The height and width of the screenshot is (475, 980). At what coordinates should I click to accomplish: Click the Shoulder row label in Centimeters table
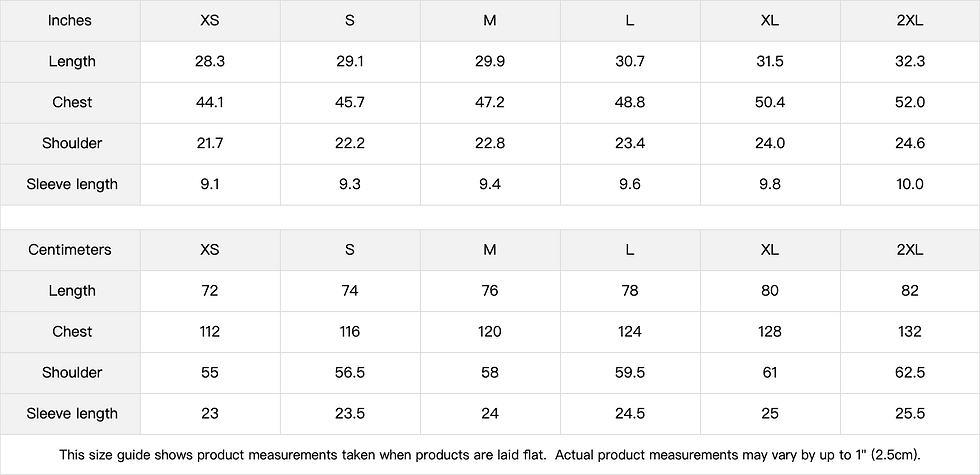pos(72,372)
